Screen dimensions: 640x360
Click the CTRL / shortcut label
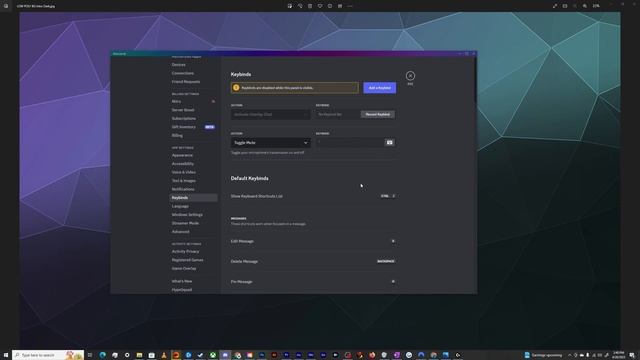click(388, 196)
